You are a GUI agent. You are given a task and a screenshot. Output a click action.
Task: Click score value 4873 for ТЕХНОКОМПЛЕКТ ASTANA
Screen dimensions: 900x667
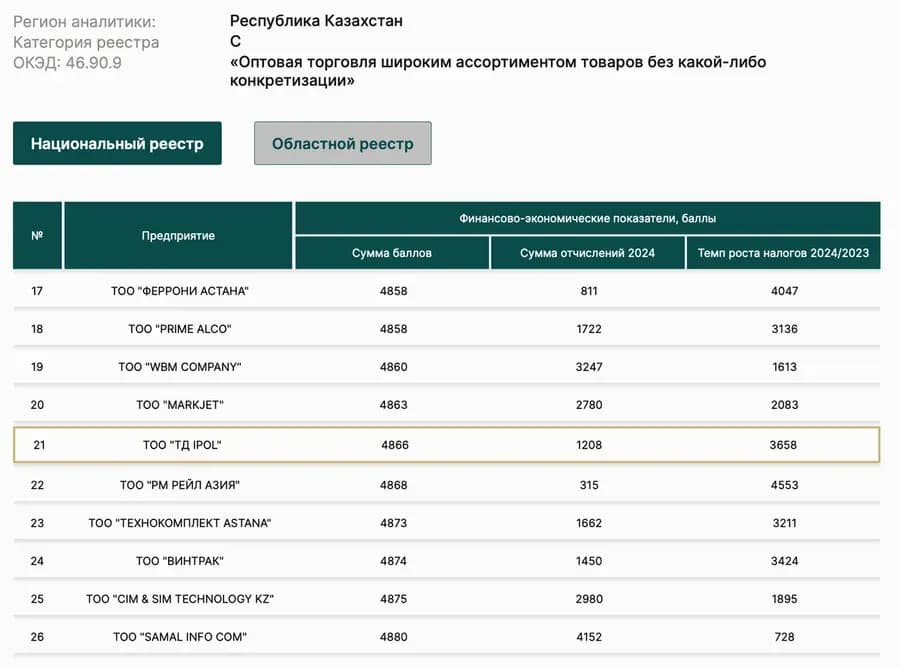tap(394, 523)
